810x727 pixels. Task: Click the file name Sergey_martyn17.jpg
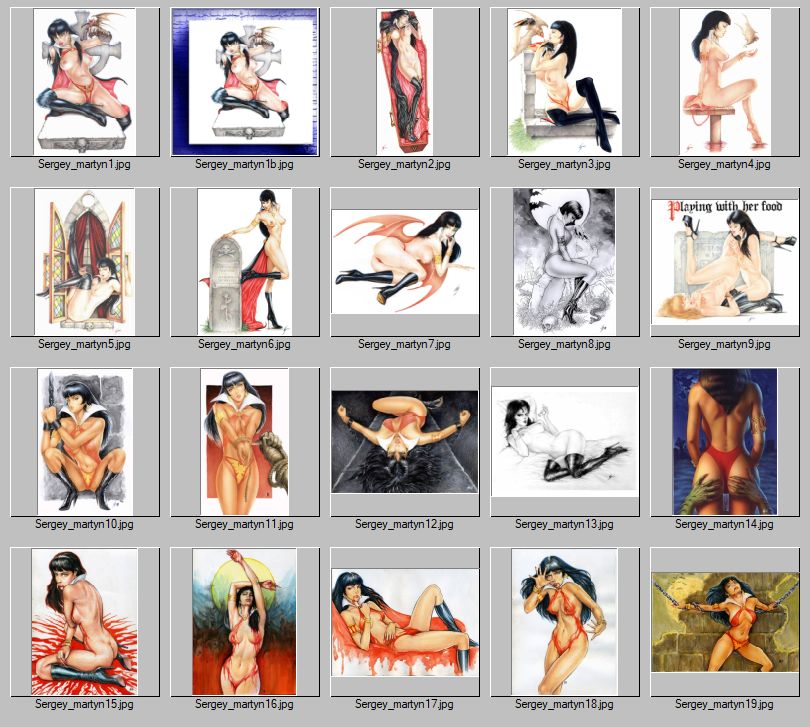tap(404, 704)
